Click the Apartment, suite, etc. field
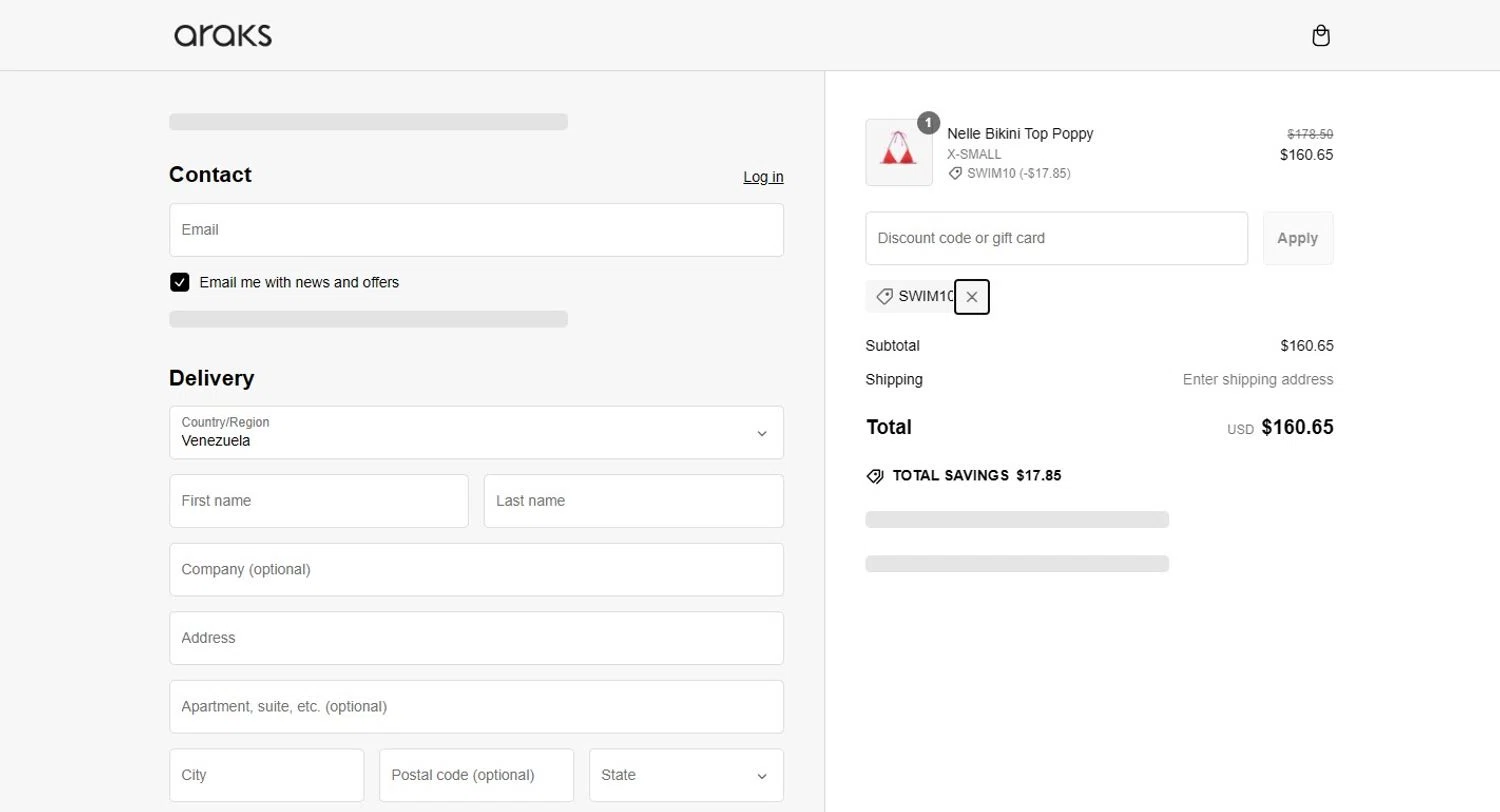 [476, 706]
